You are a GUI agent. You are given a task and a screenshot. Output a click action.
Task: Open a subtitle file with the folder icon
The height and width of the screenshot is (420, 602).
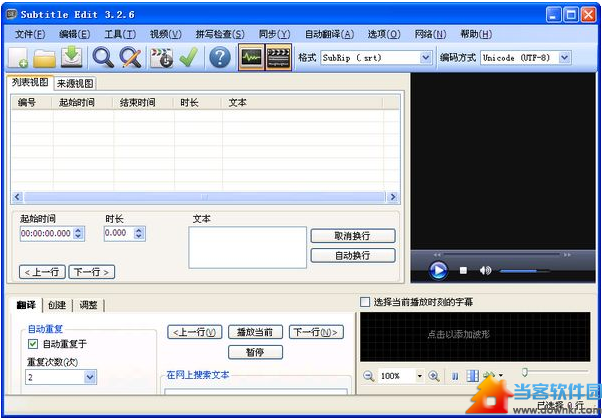point(44,58)
